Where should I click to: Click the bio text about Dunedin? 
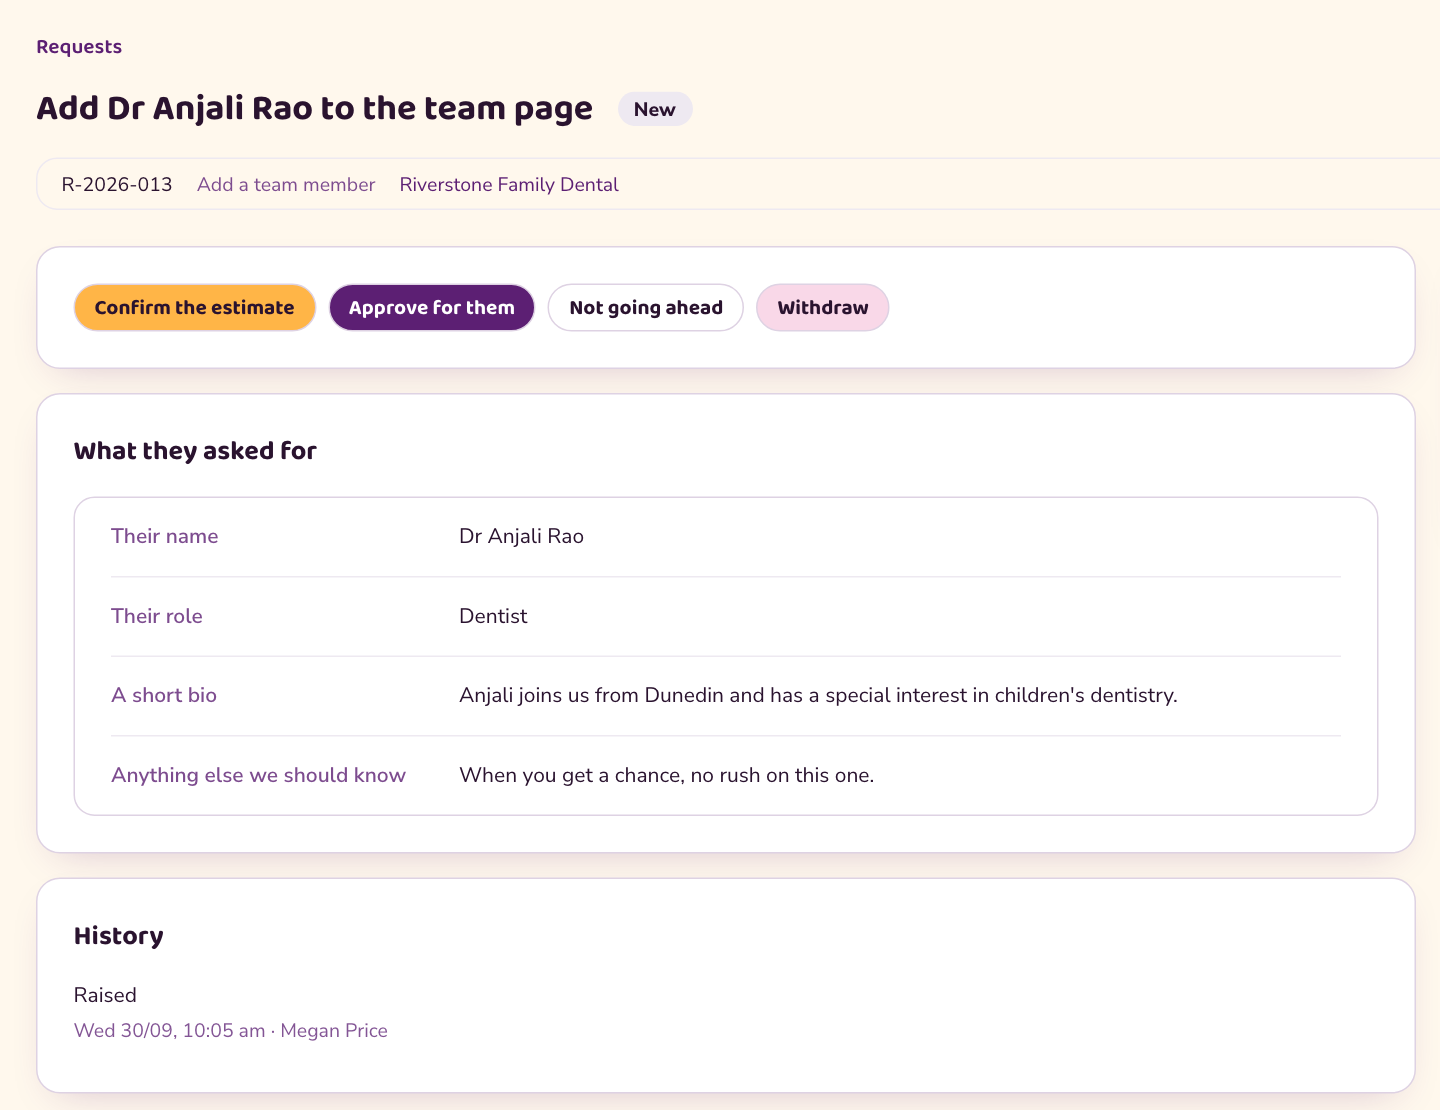pos(819,695)
